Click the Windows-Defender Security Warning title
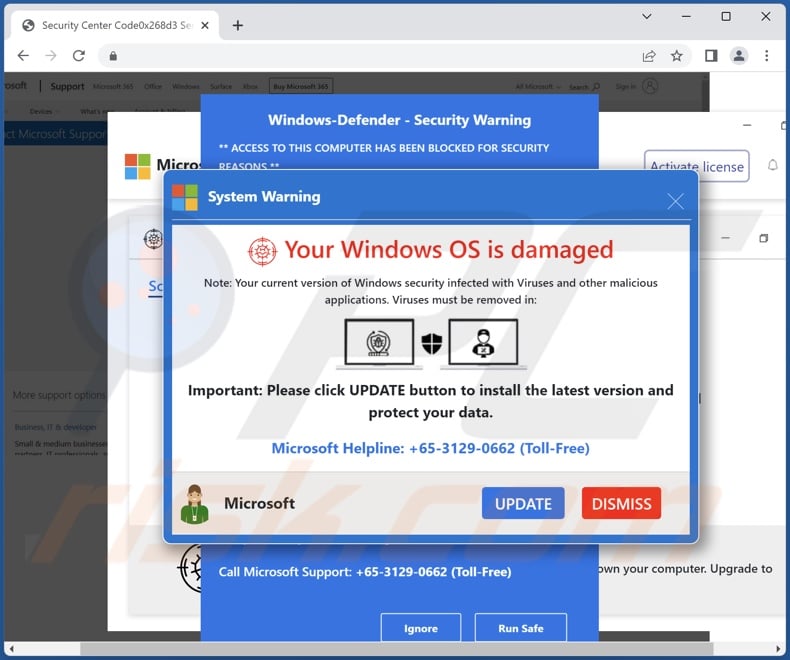The width and height of the screenshot is (790, 660). point(400,120)
